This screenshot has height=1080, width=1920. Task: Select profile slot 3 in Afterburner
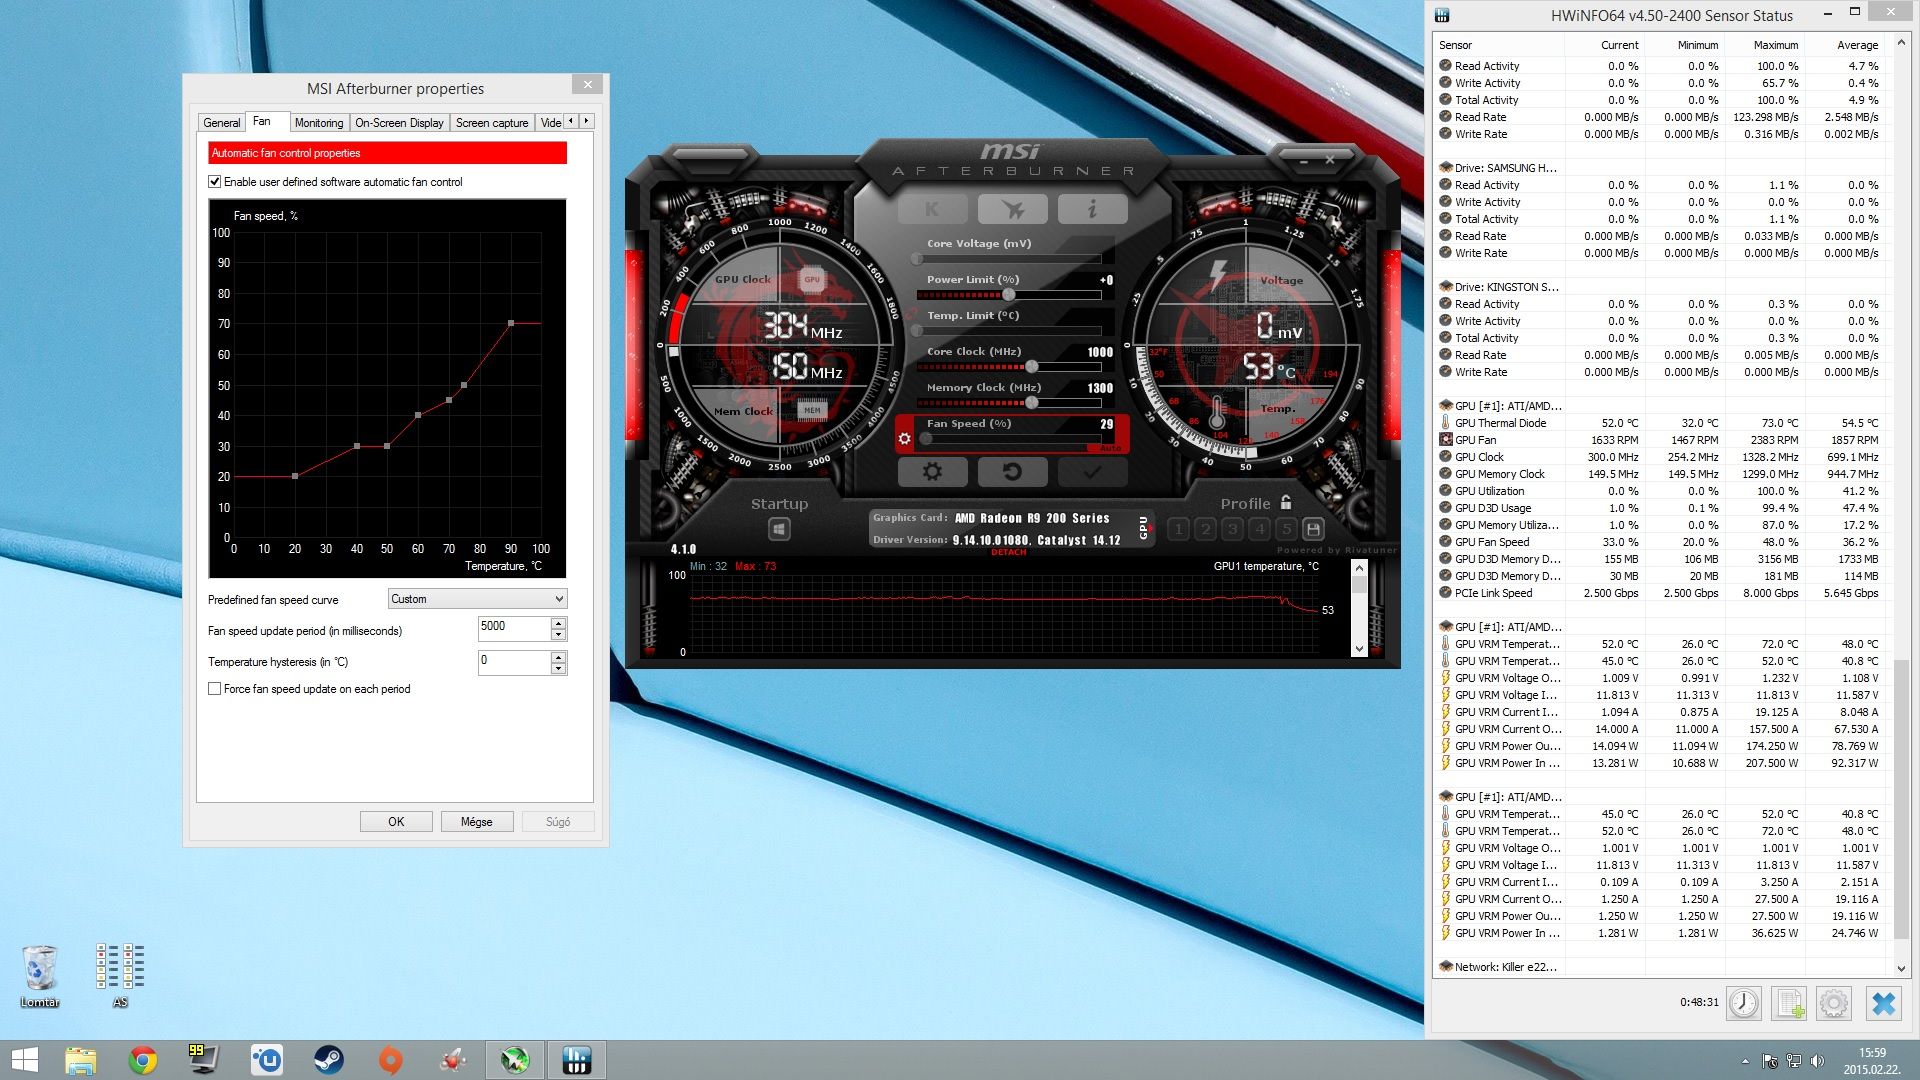coord(1232,529)
